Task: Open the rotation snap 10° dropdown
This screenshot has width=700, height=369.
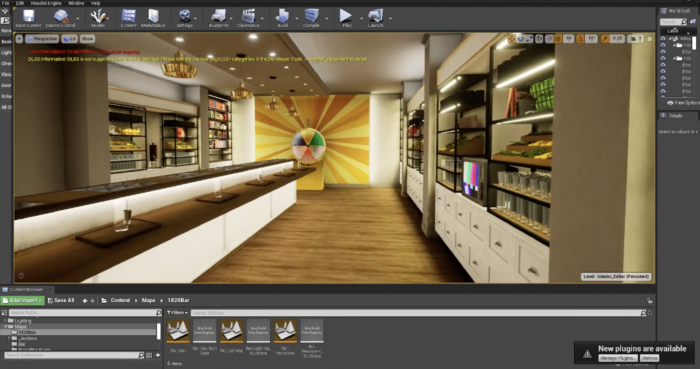Action: click(x=591, y=39)
